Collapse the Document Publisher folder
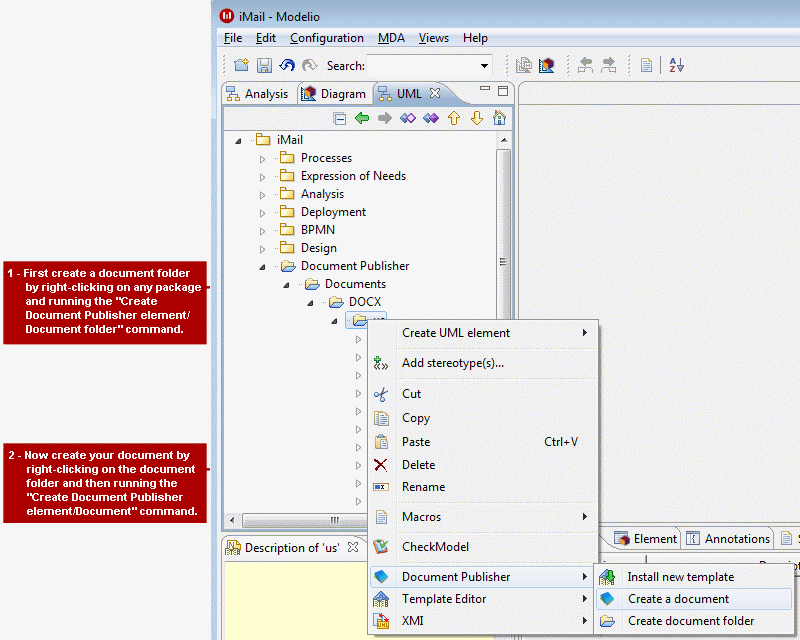 pos(262,266)
